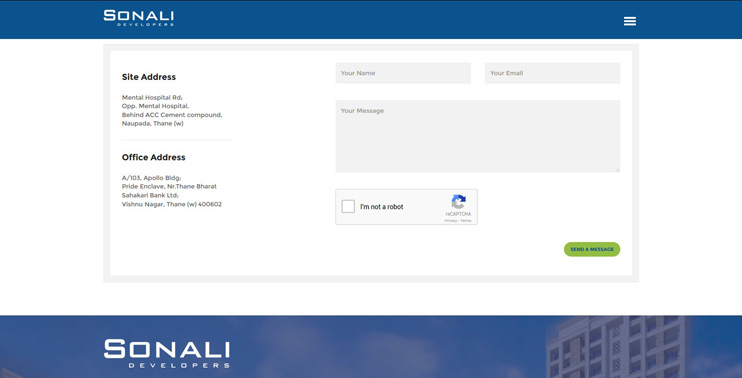
Task: Click the text "Pride Enclave, Nr.Thane Bharat"
Action: point(169,186)
